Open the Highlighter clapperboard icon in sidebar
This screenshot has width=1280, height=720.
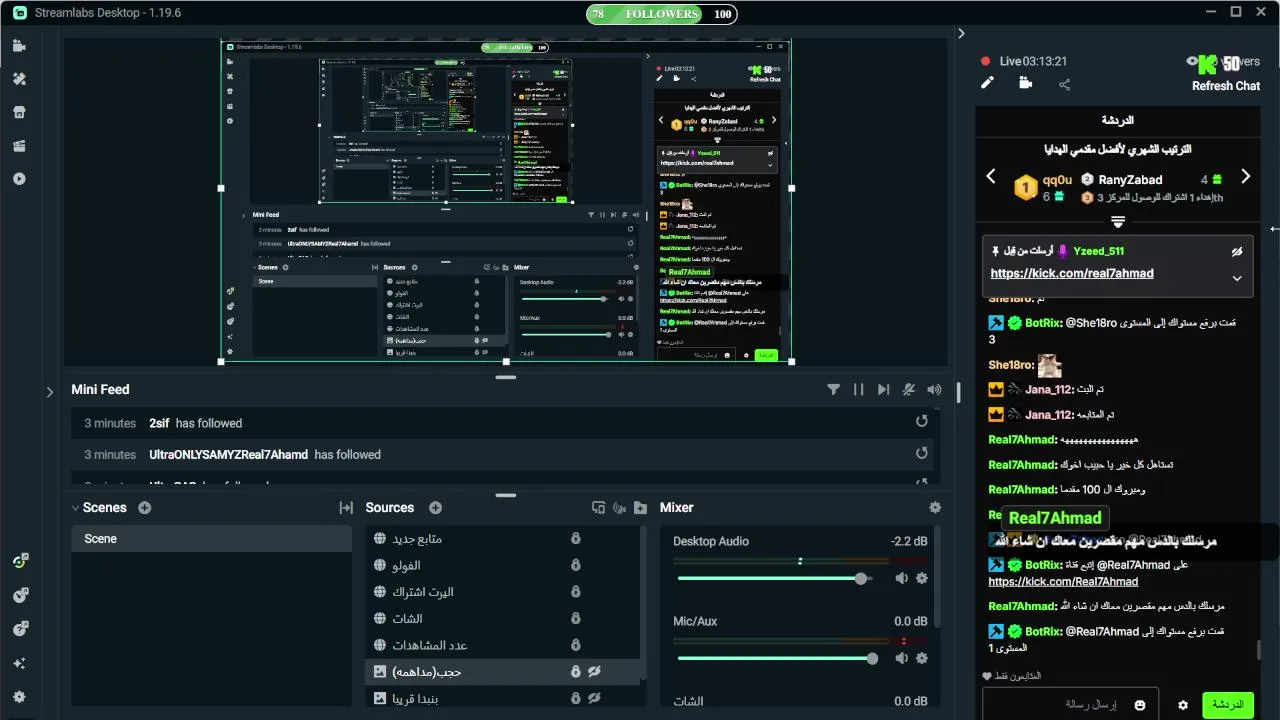(x=19, y=146)
